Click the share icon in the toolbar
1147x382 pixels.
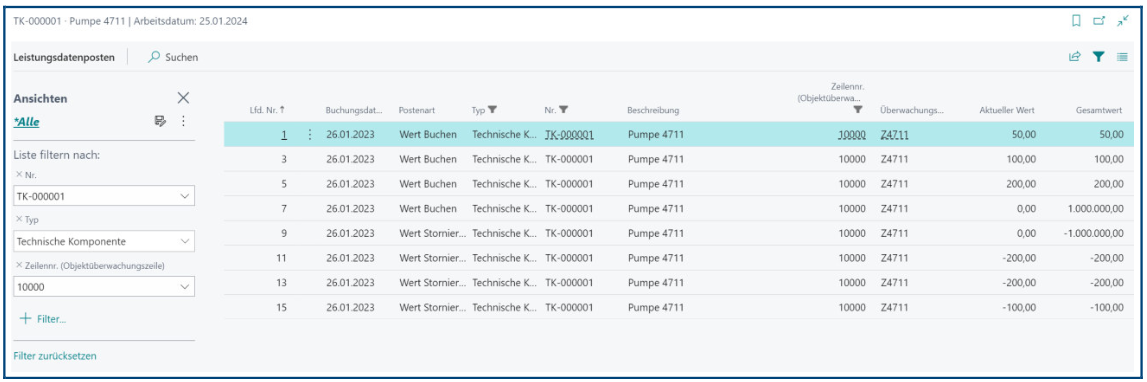[x=1075, y=56]
